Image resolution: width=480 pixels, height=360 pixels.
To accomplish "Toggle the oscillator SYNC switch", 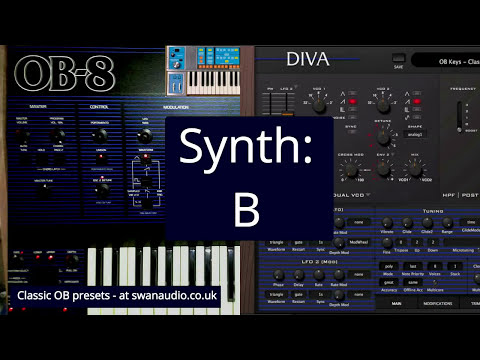I will pos(351,132).
